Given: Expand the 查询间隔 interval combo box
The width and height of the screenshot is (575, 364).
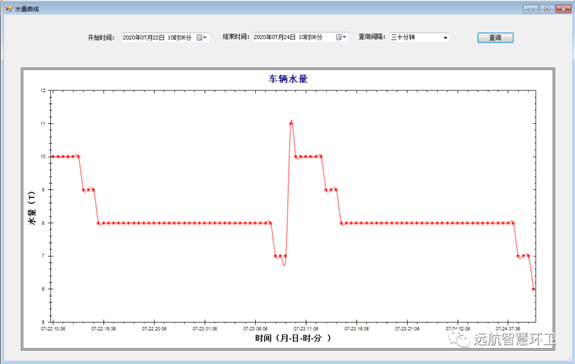Looking at the screenshot, I should (445, 37).
